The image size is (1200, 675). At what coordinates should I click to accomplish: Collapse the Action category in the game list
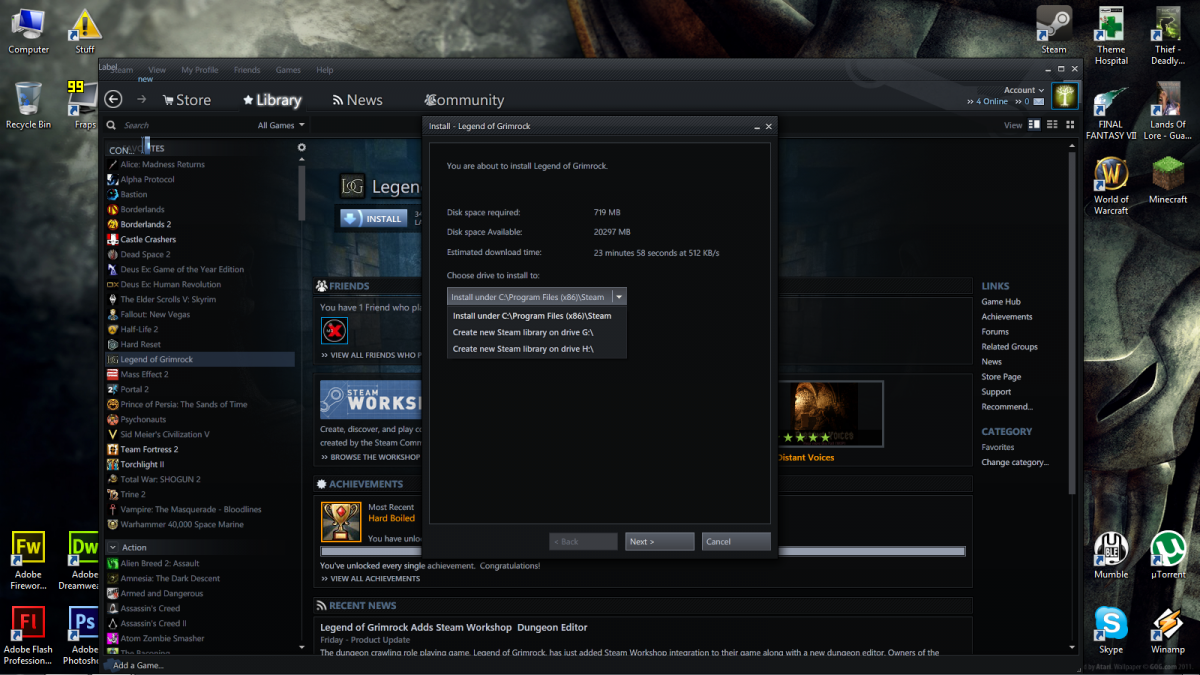click(113, 547)
